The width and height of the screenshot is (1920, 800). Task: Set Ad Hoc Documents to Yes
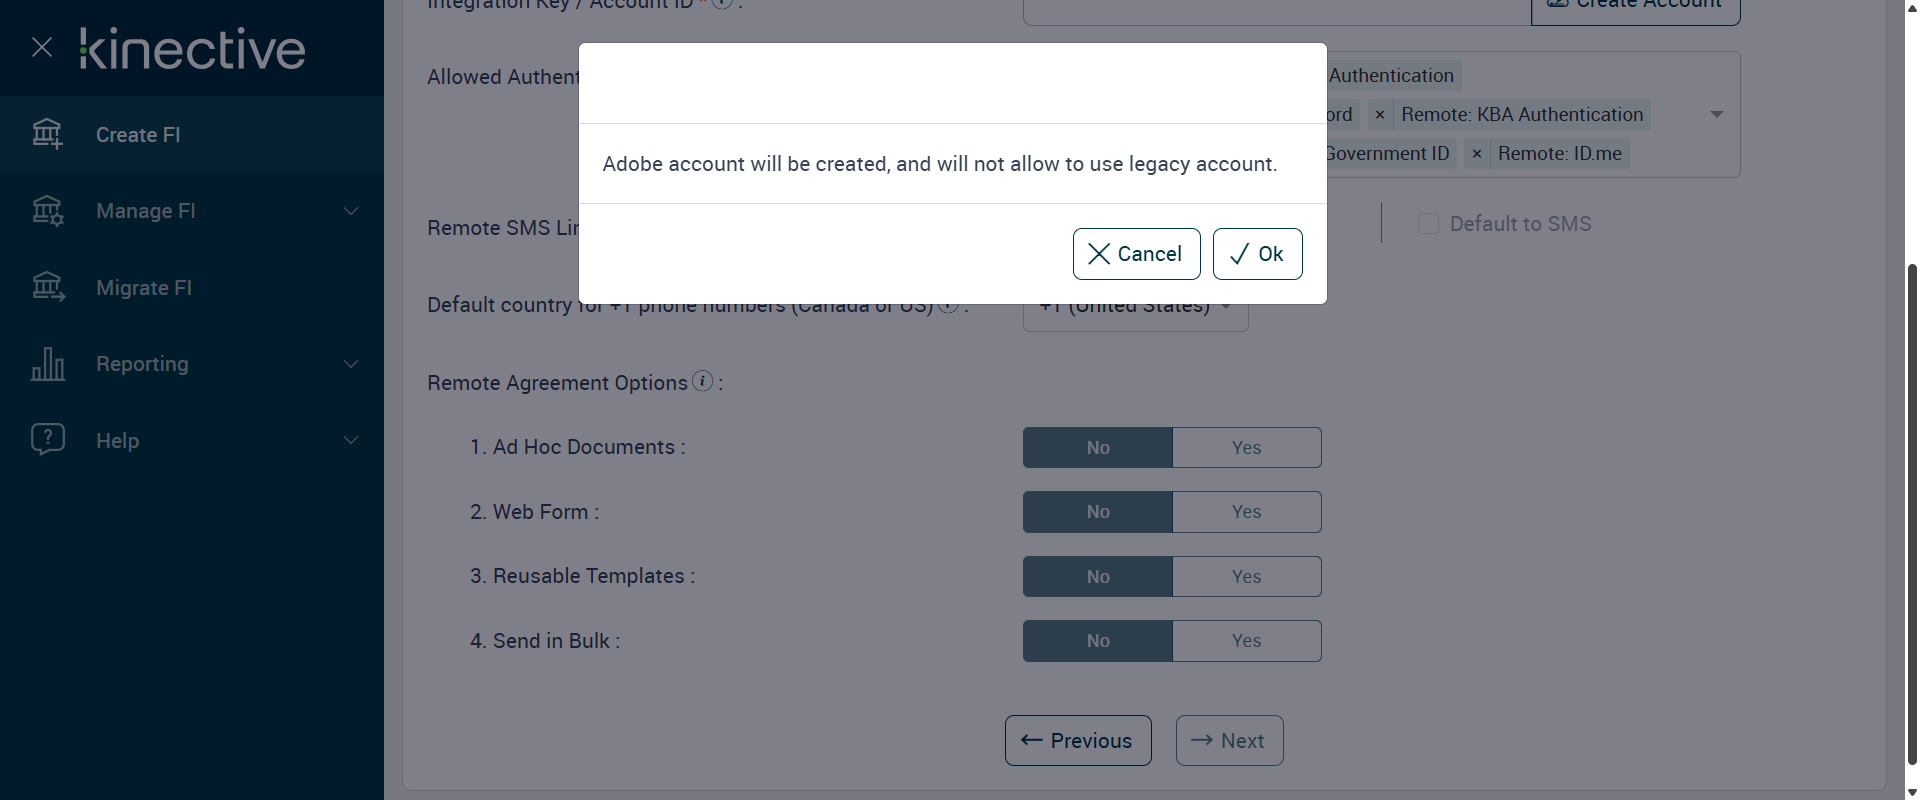tap(1246, 448)
